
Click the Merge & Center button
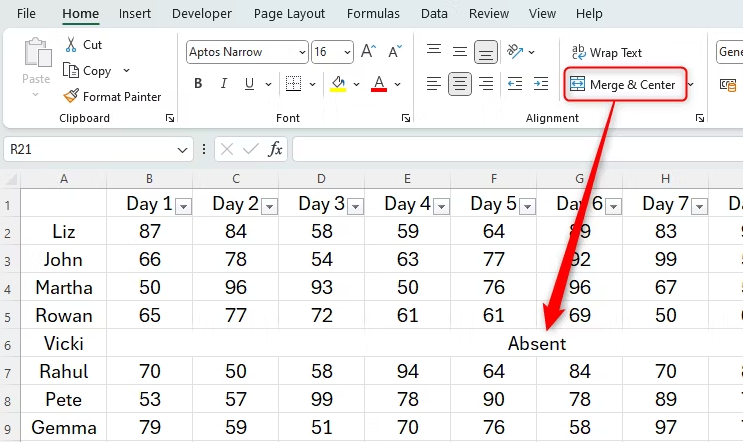pos(625,84)
